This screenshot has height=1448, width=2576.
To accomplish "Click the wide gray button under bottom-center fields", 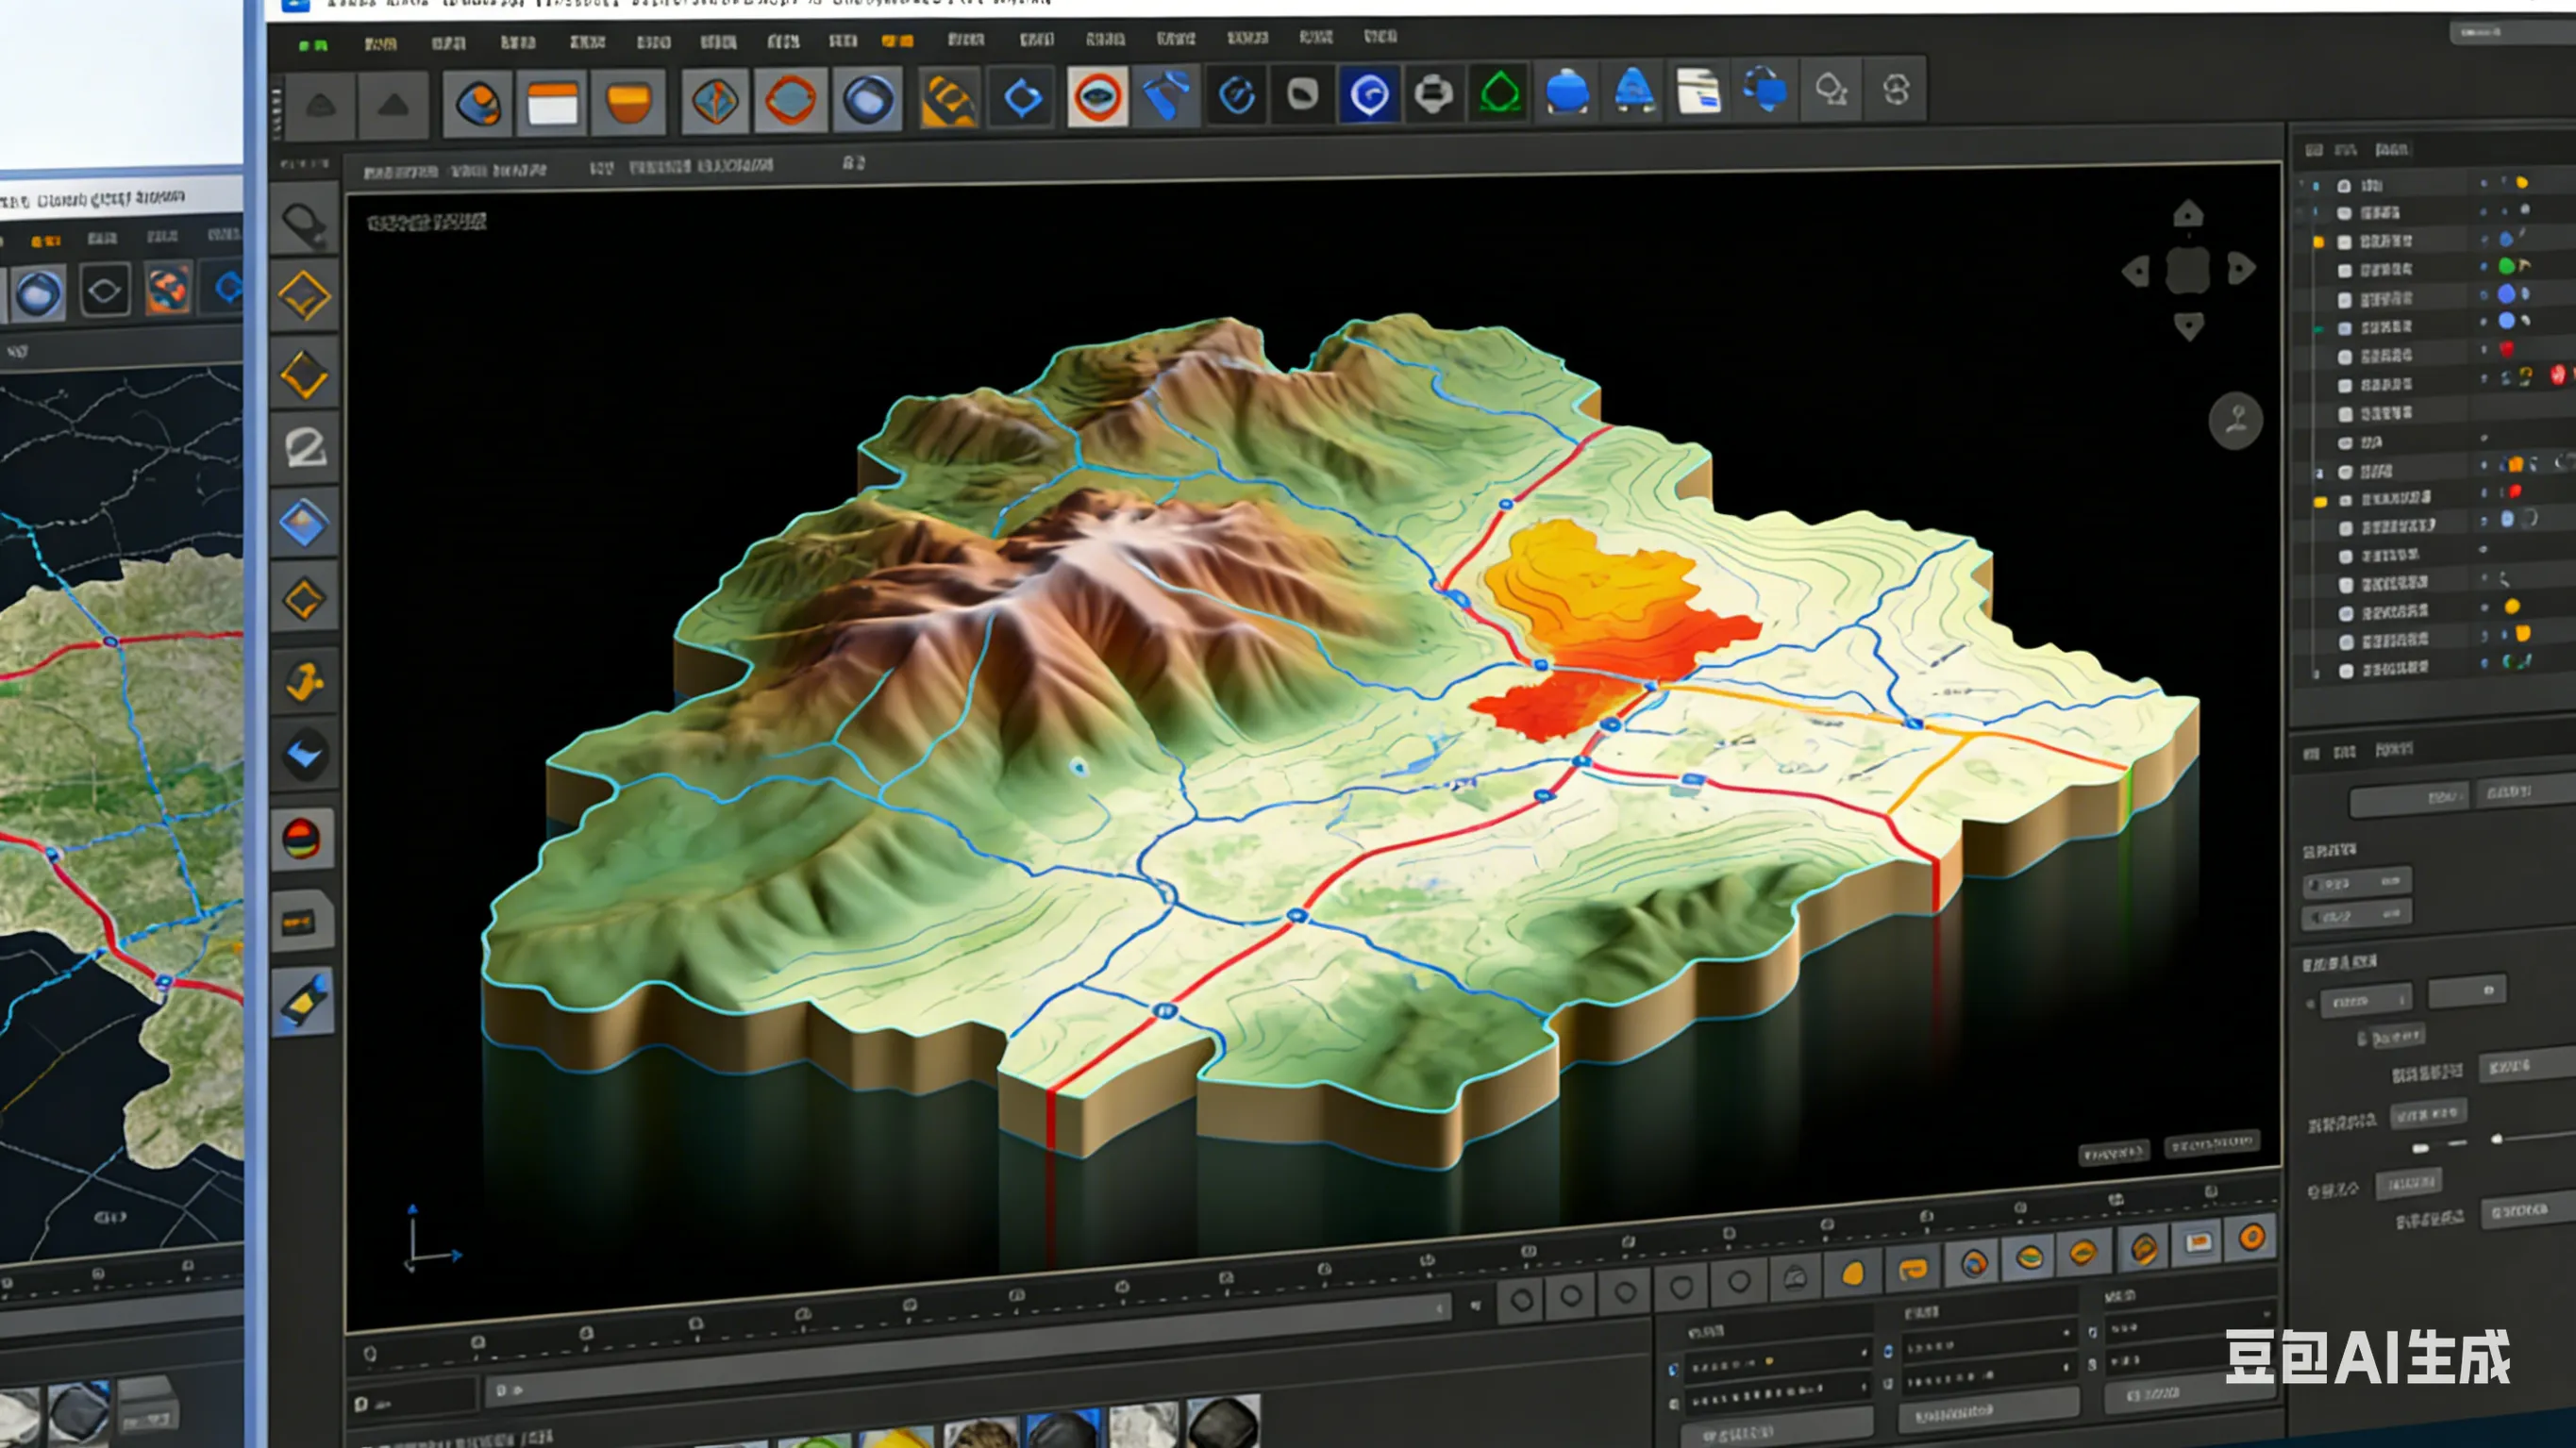I will click(x=1988, y=1410).
